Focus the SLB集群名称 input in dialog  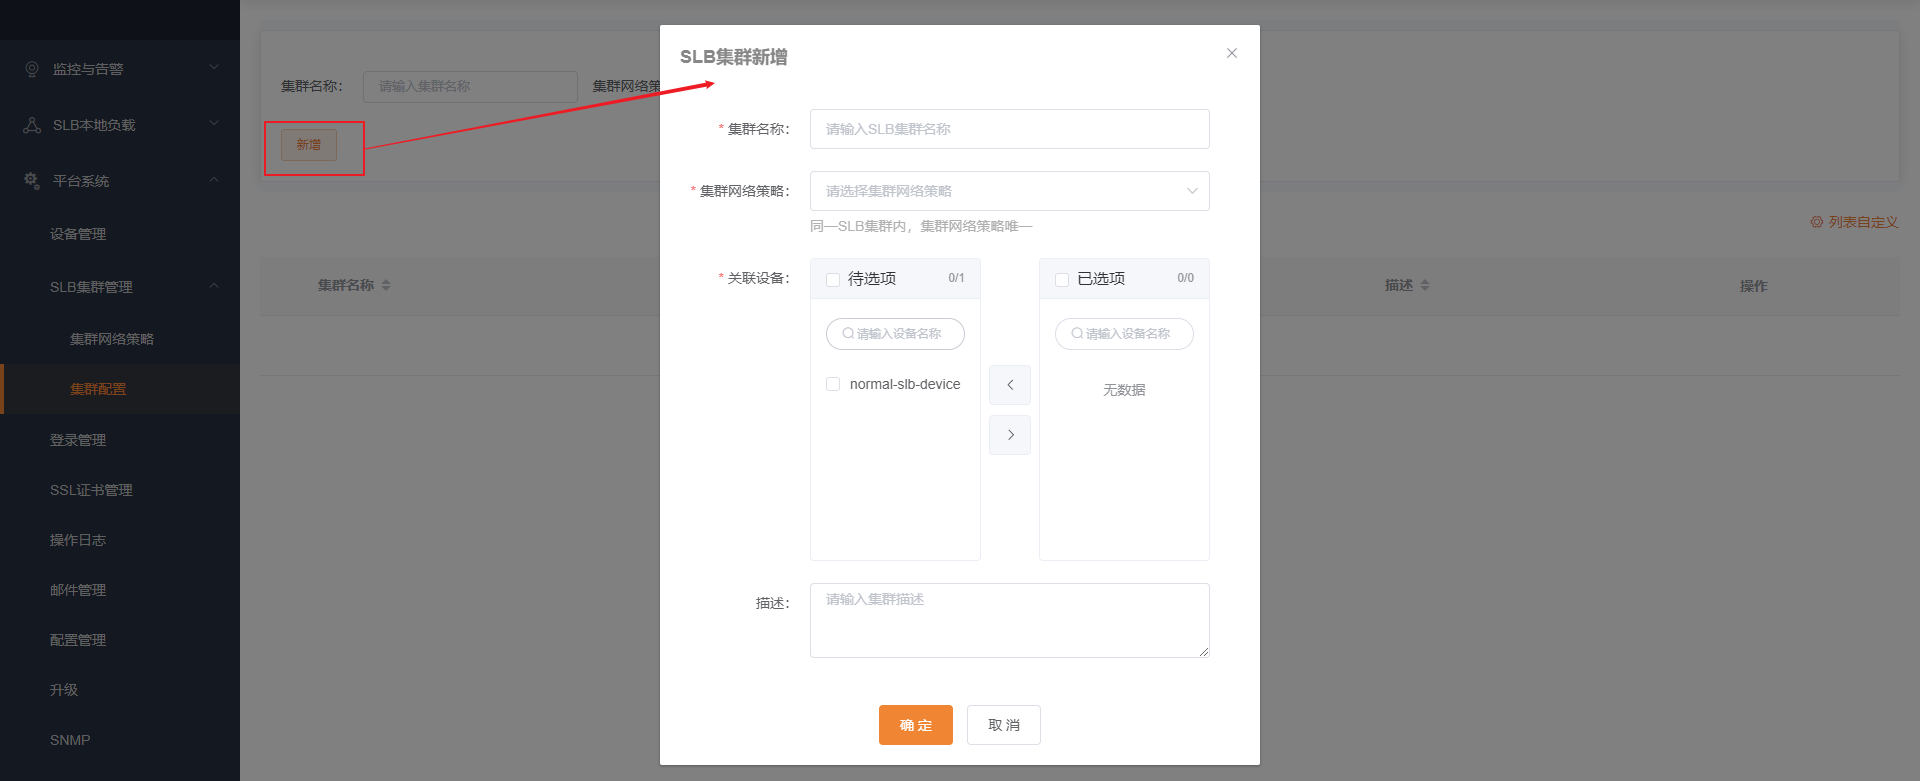(x=1010, y=129)
